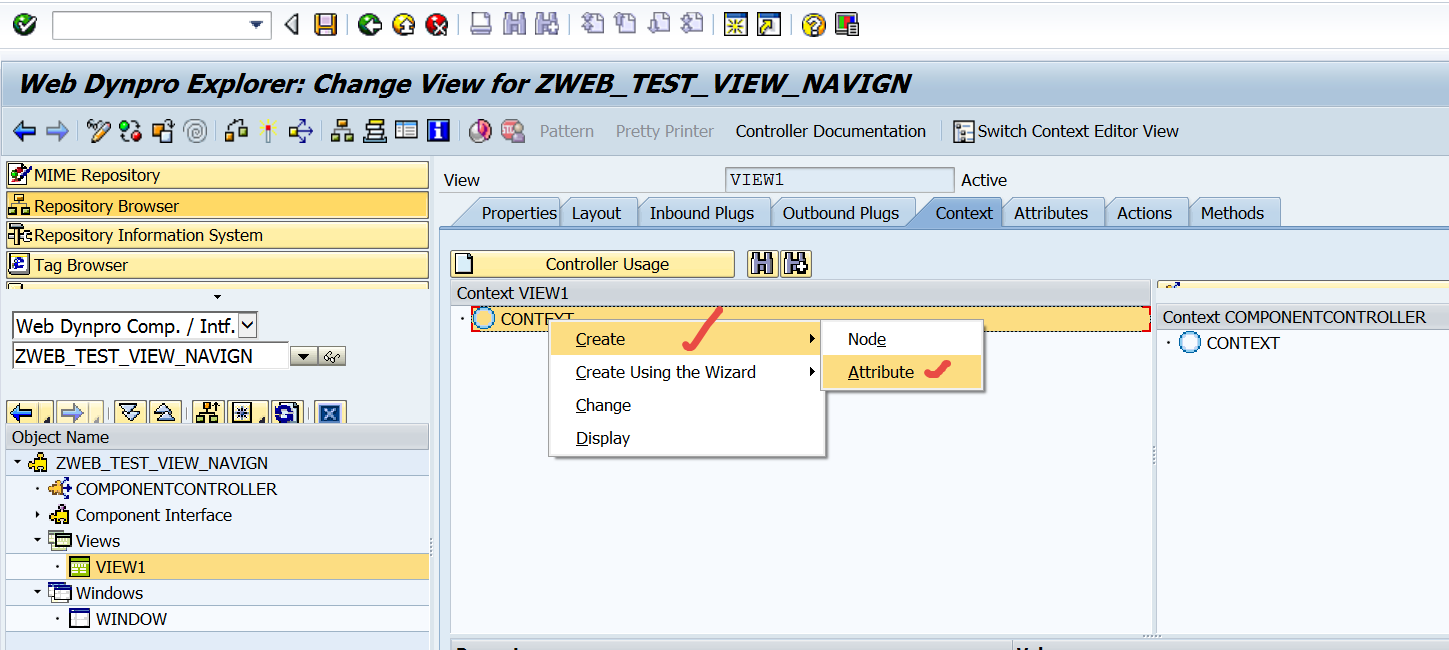Click the refresh icon in the object tree toolbar
This screenshot has width=1449, height=650.
coord(287,413)
